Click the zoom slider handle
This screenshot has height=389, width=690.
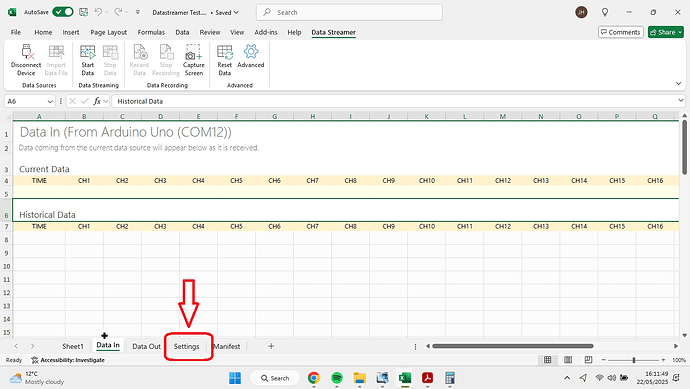(634, 360)
